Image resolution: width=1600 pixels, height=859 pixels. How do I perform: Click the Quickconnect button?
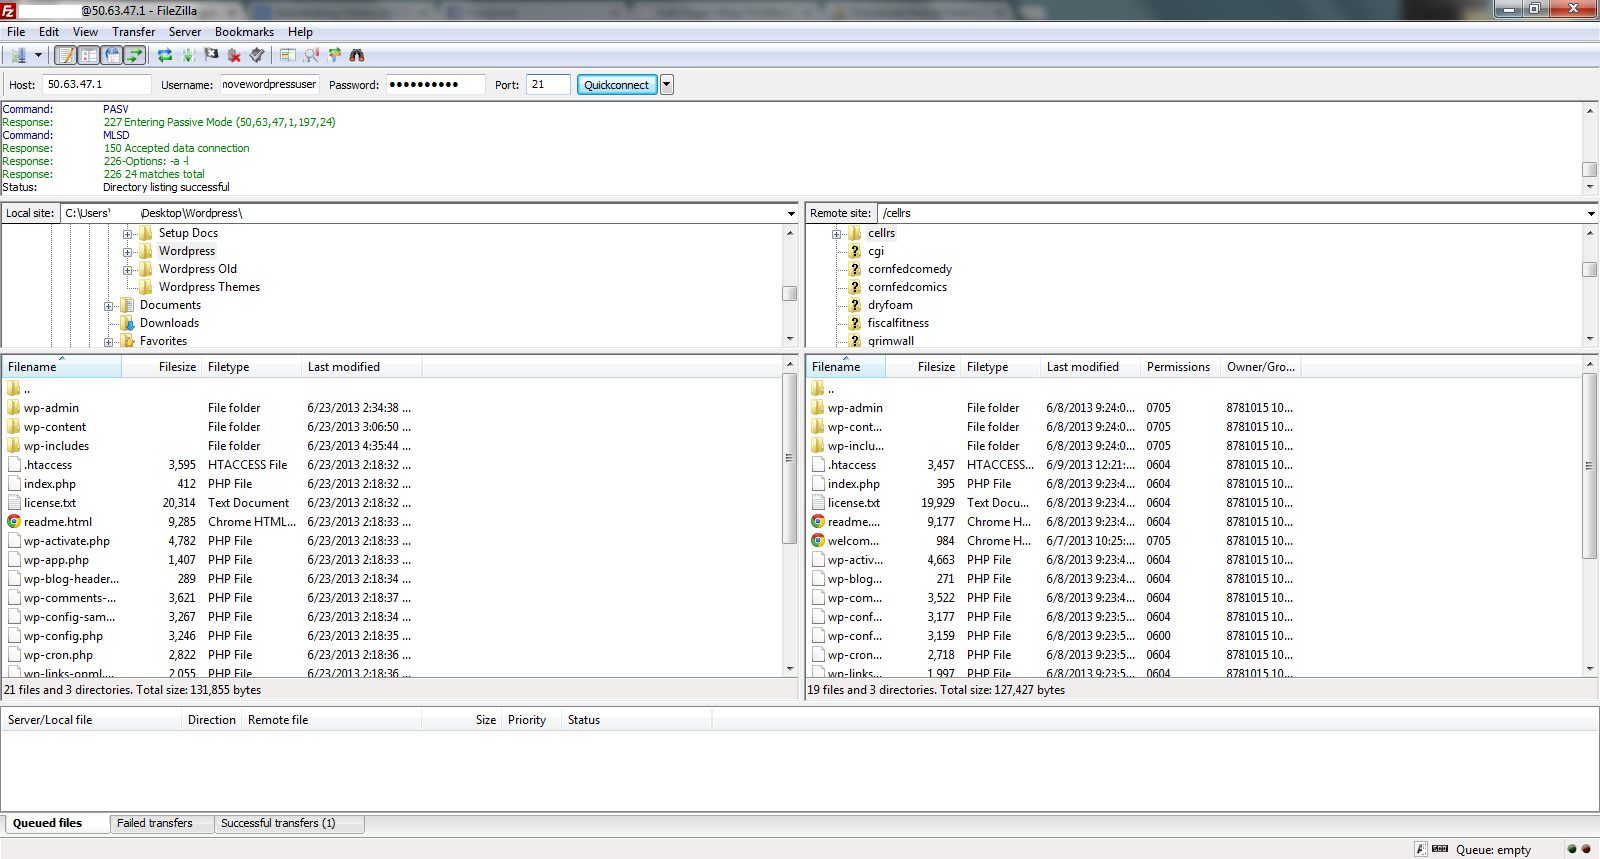(x=616, y=85)
